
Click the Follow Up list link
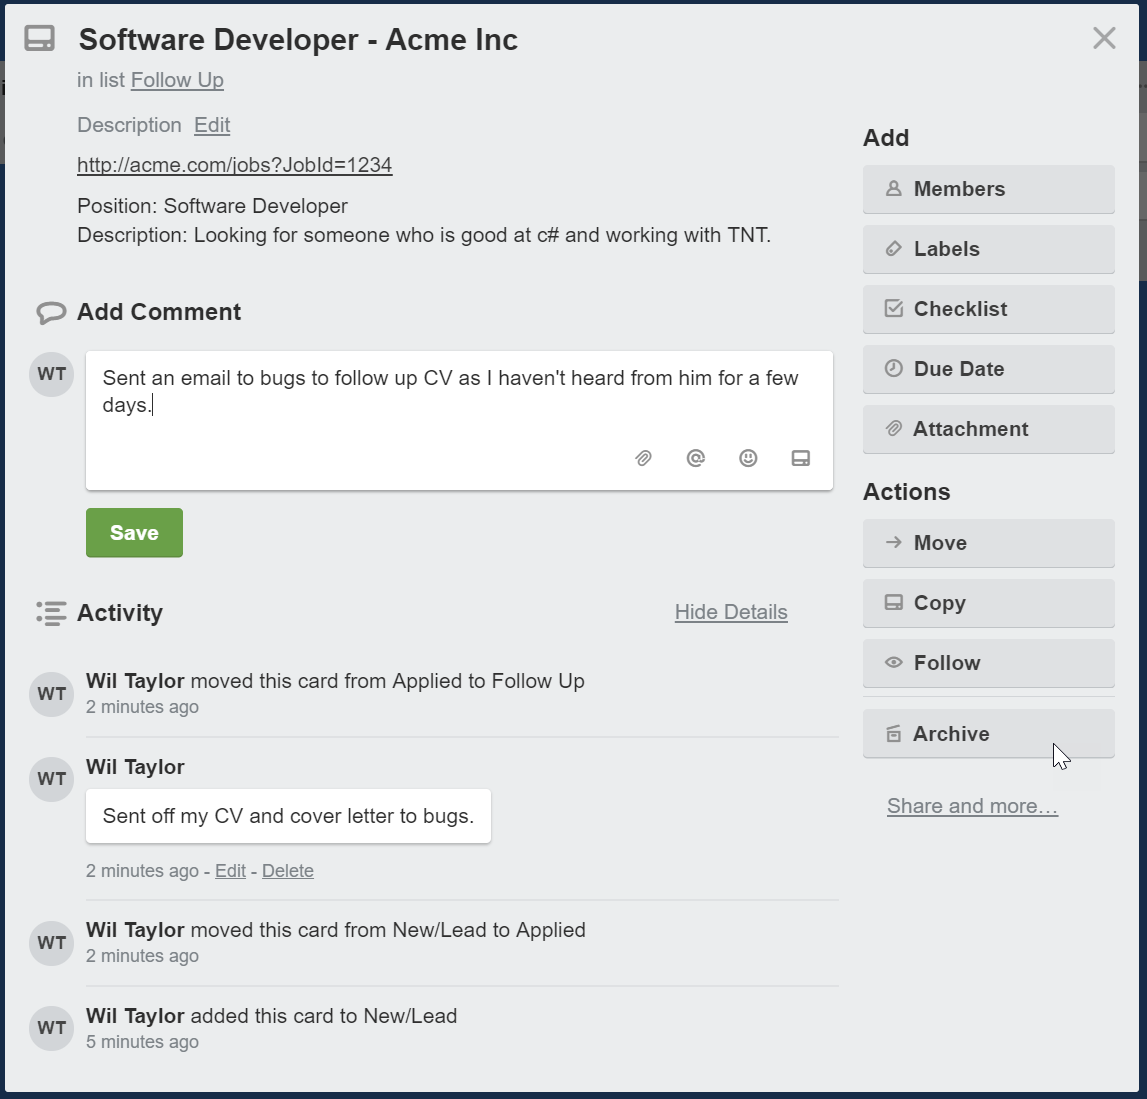tap(177, 80)
